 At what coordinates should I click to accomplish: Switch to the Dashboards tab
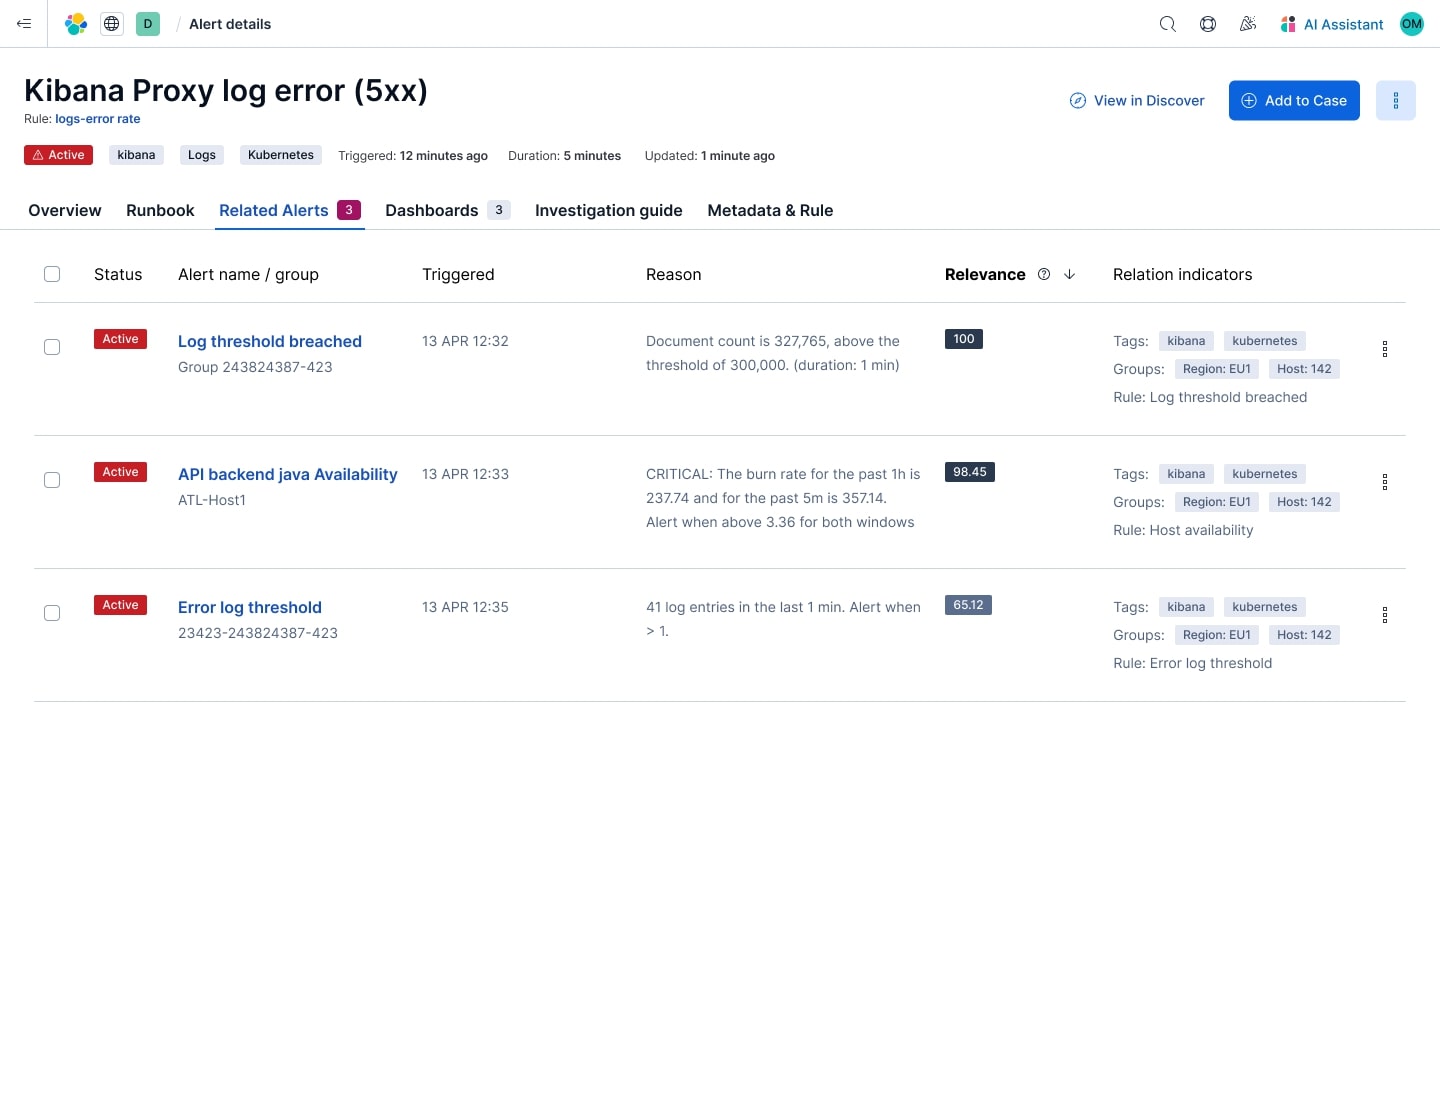448,210
